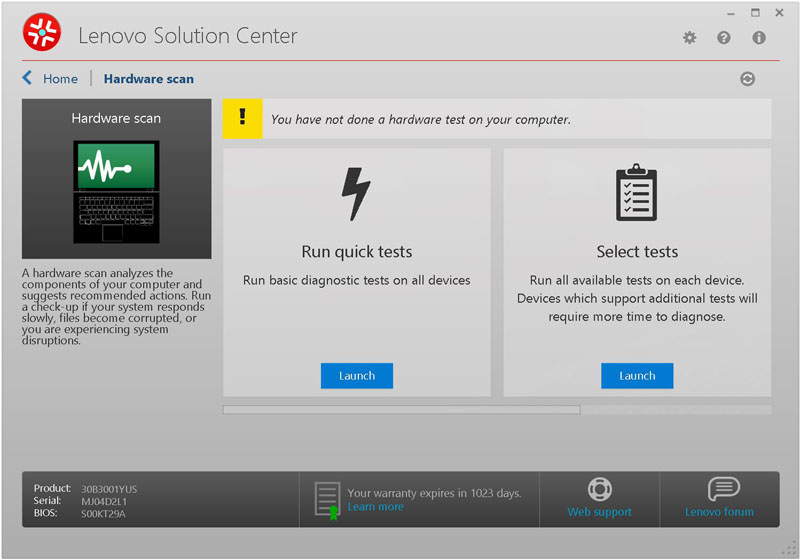This screenshot has width=800, height=560.
Task: Click the clipboard checklist Select tests icon
Action: coord(636,192)
